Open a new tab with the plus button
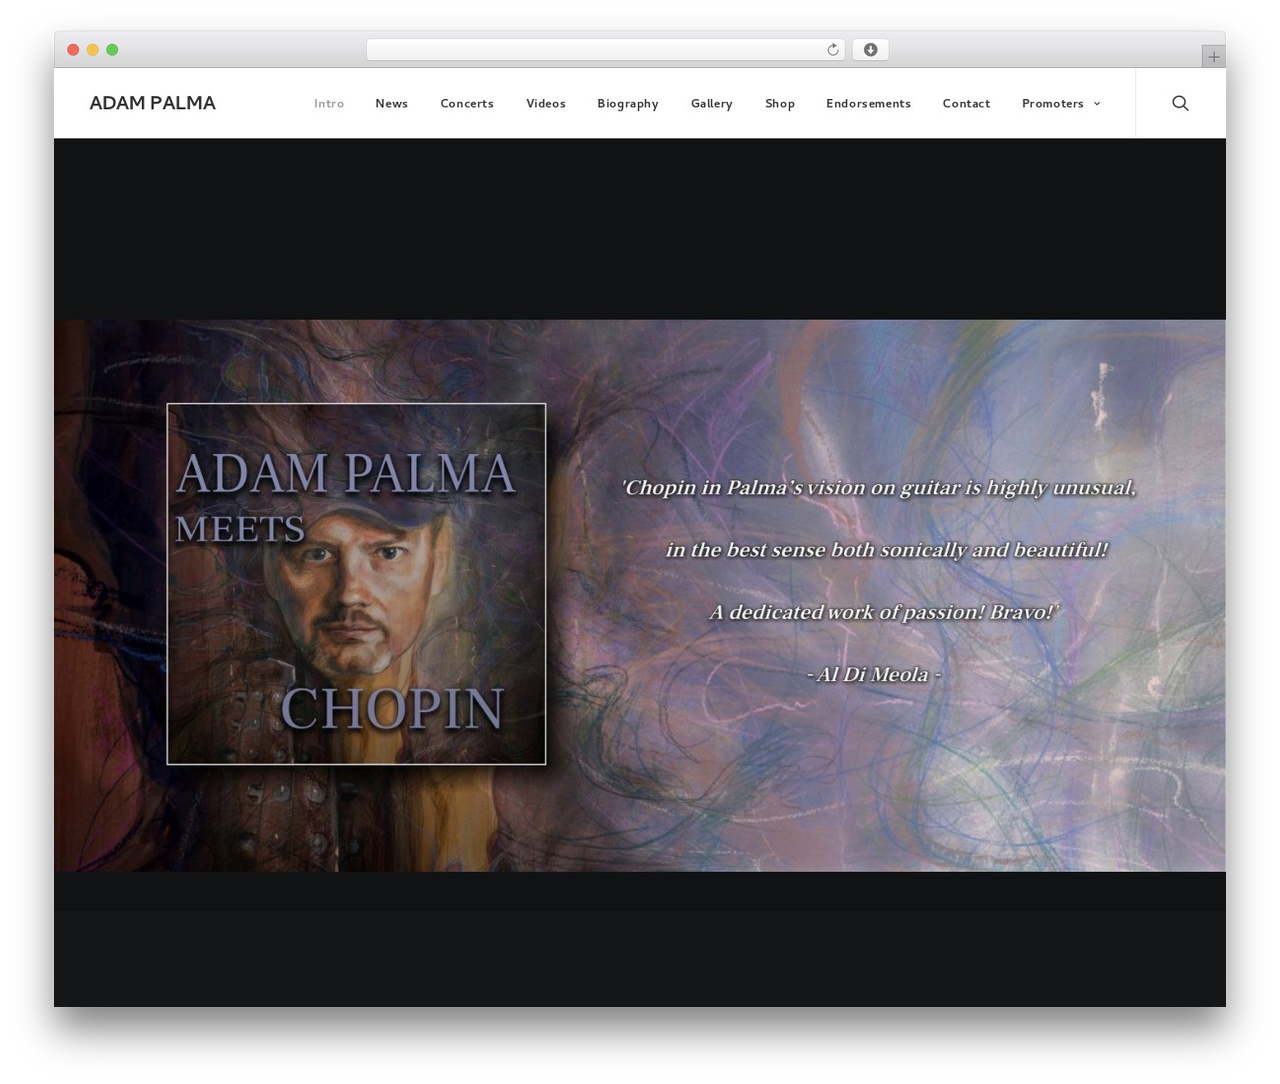Screen dimensions: 1280x1084 click(x=1213, y=57)
